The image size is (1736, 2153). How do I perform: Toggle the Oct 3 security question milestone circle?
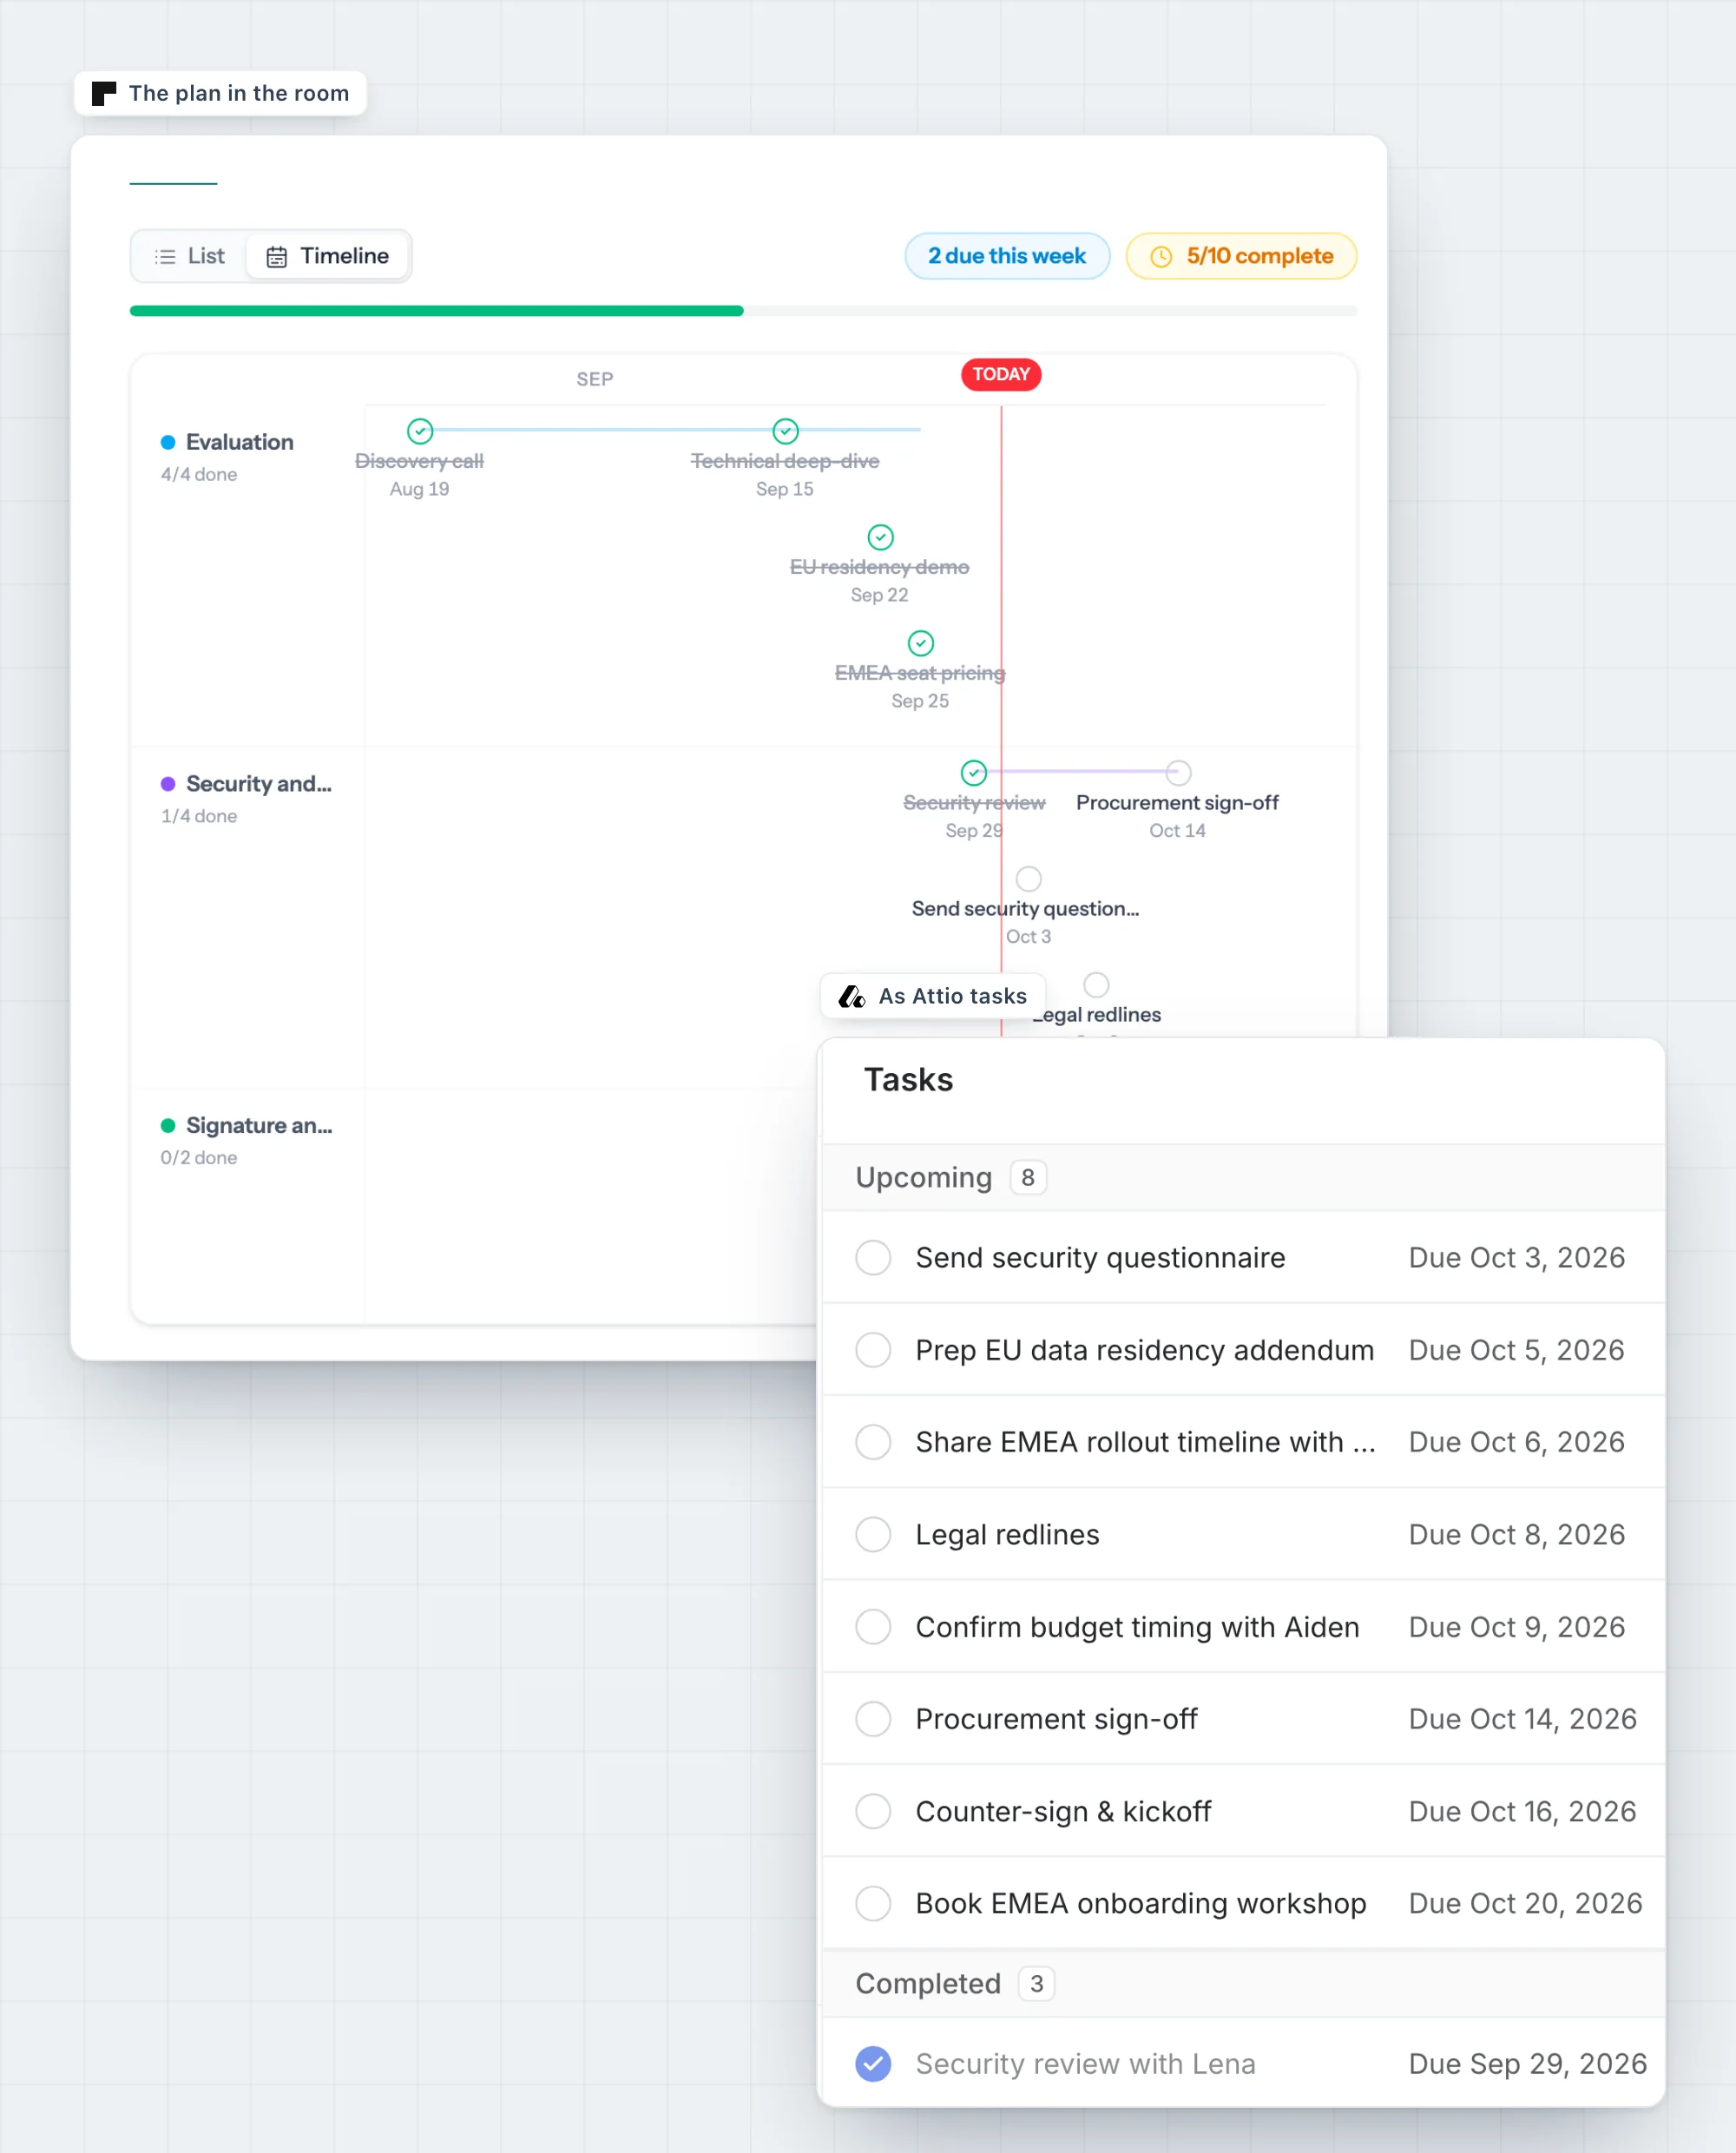point(1029,879)
